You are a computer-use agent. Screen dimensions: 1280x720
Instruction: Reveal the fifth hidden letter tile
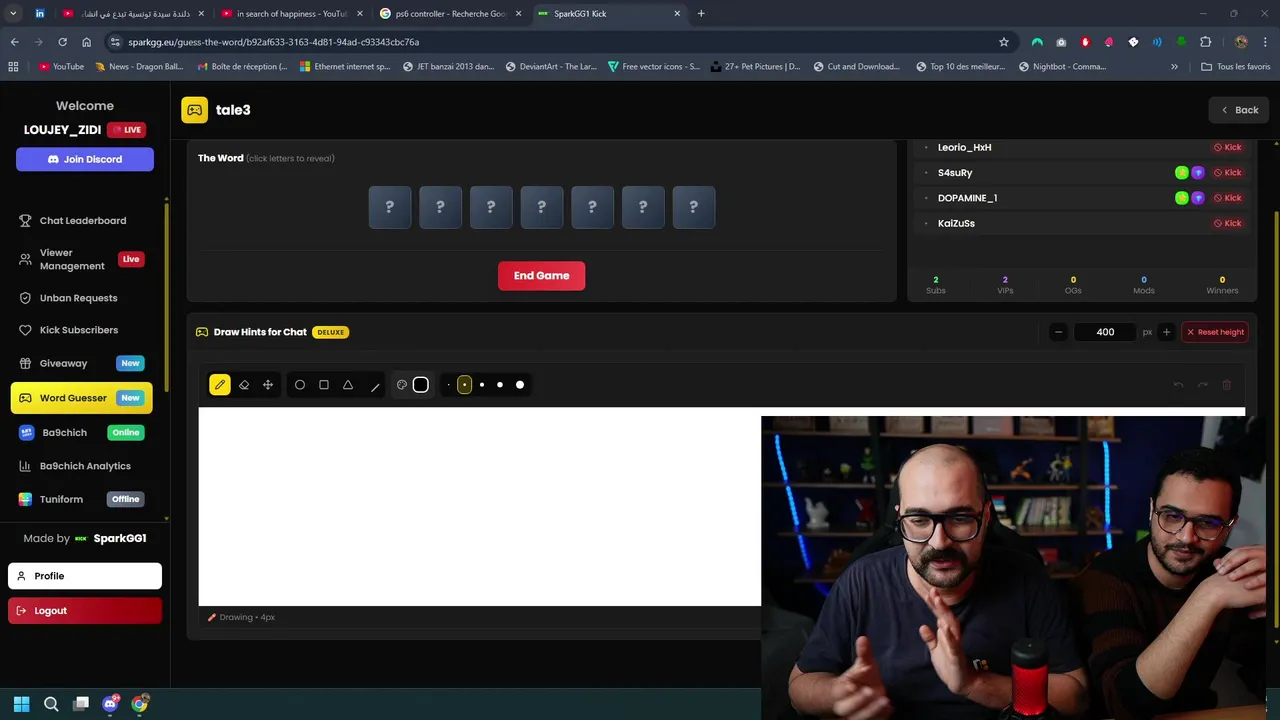(592, 207)
